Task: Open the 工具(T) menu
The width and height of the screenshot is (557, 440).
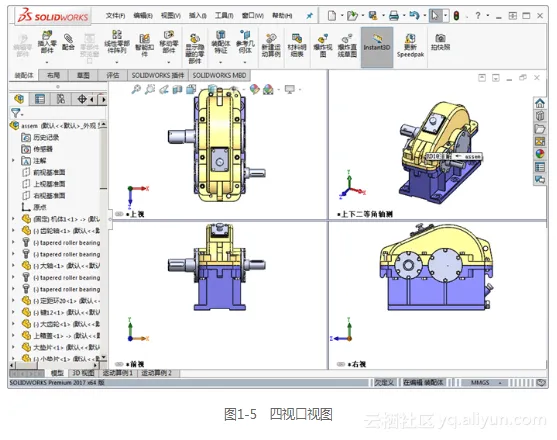Action: tap(224, 16)
